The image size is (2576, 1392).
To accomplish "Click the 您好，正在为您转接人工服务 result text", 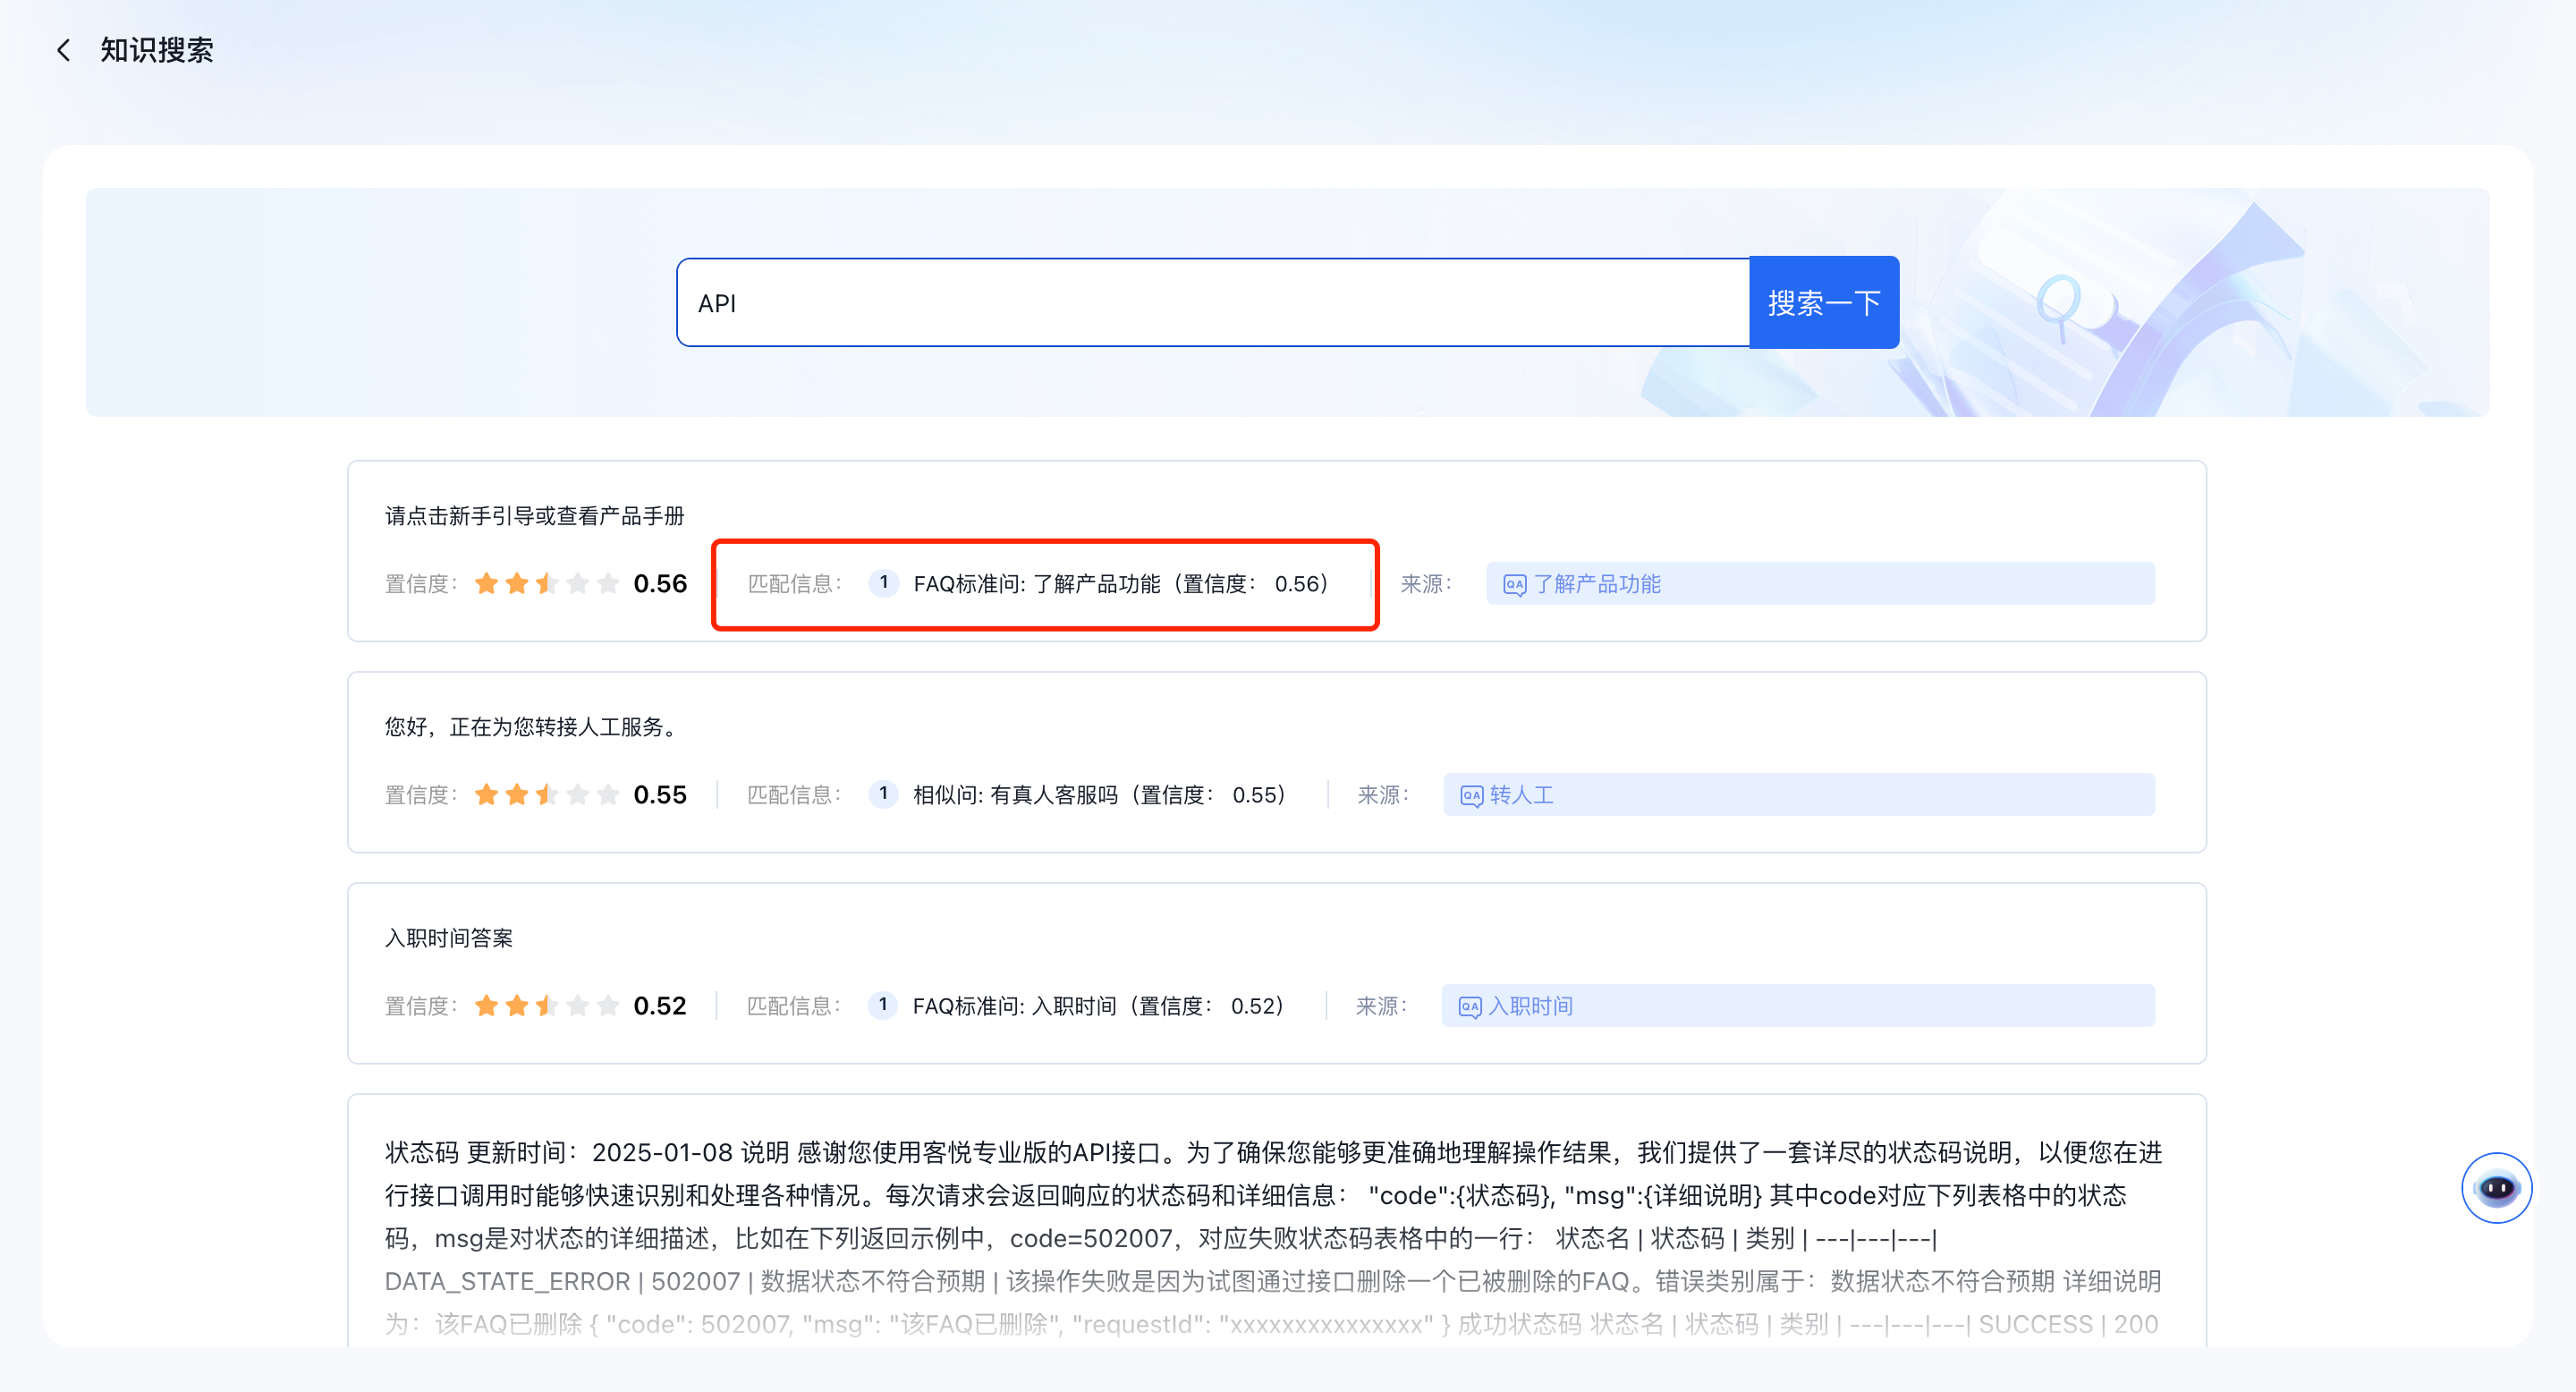I will coord(532,727).
